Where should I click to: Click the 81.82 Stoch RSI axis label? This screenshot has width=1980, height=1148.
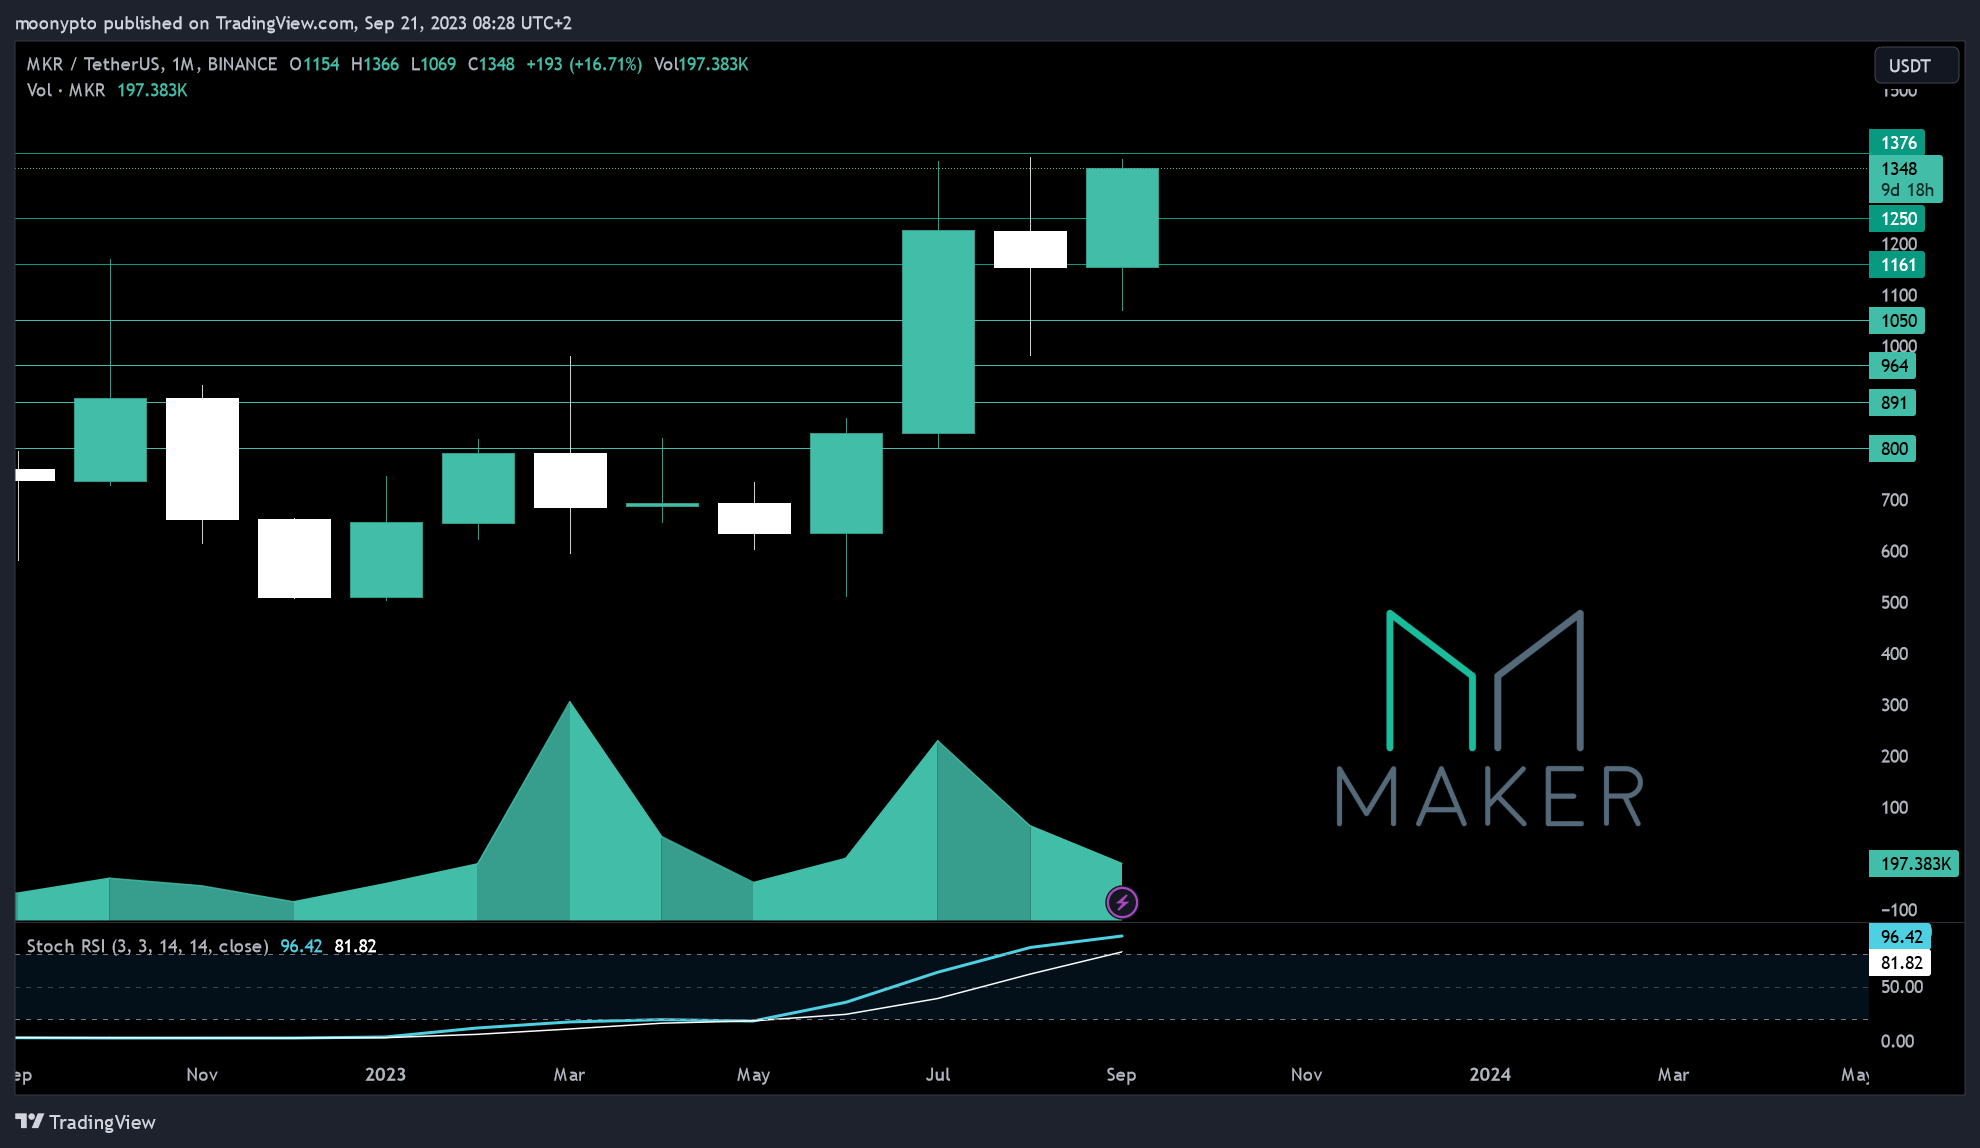tap(1900, 963)
